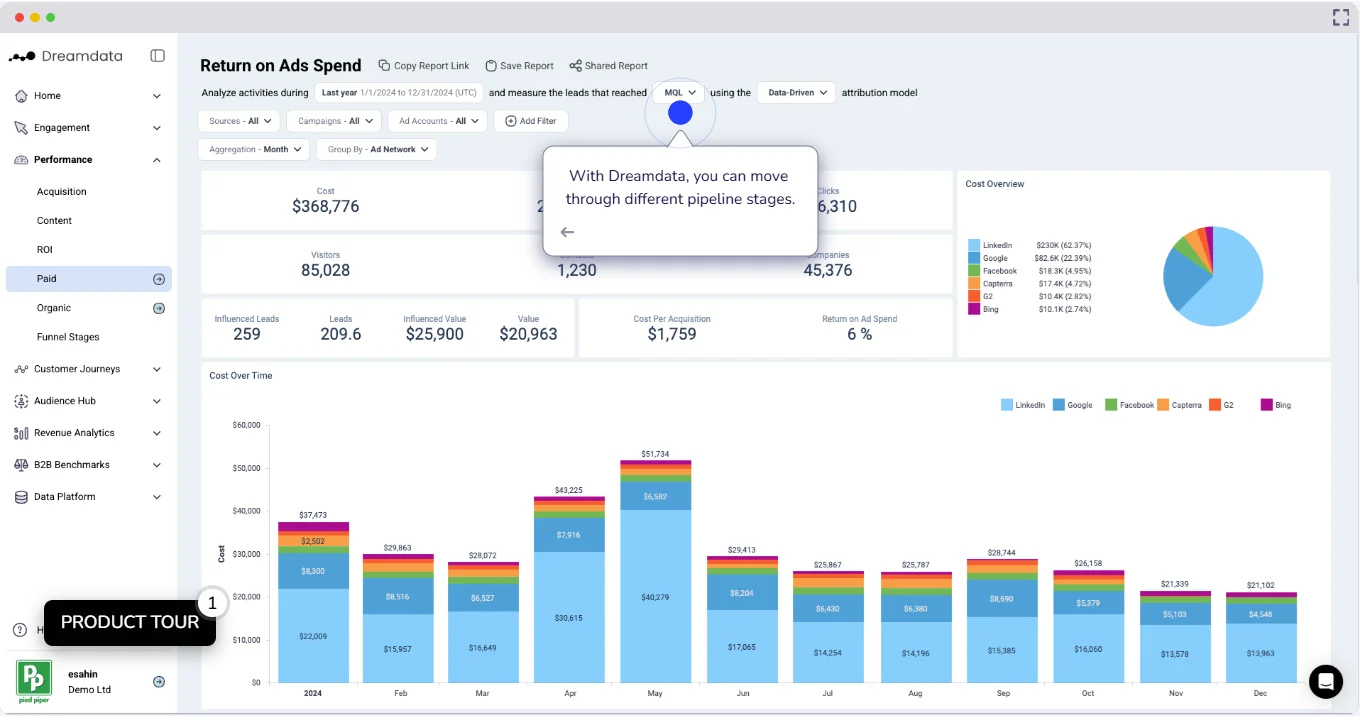Open the chat bubble in bottom corner

1326,681
